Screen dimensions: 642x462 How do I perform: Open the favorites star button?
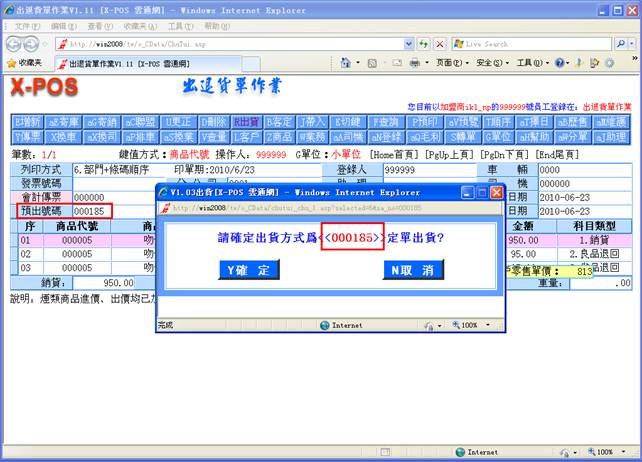(23, 62)
